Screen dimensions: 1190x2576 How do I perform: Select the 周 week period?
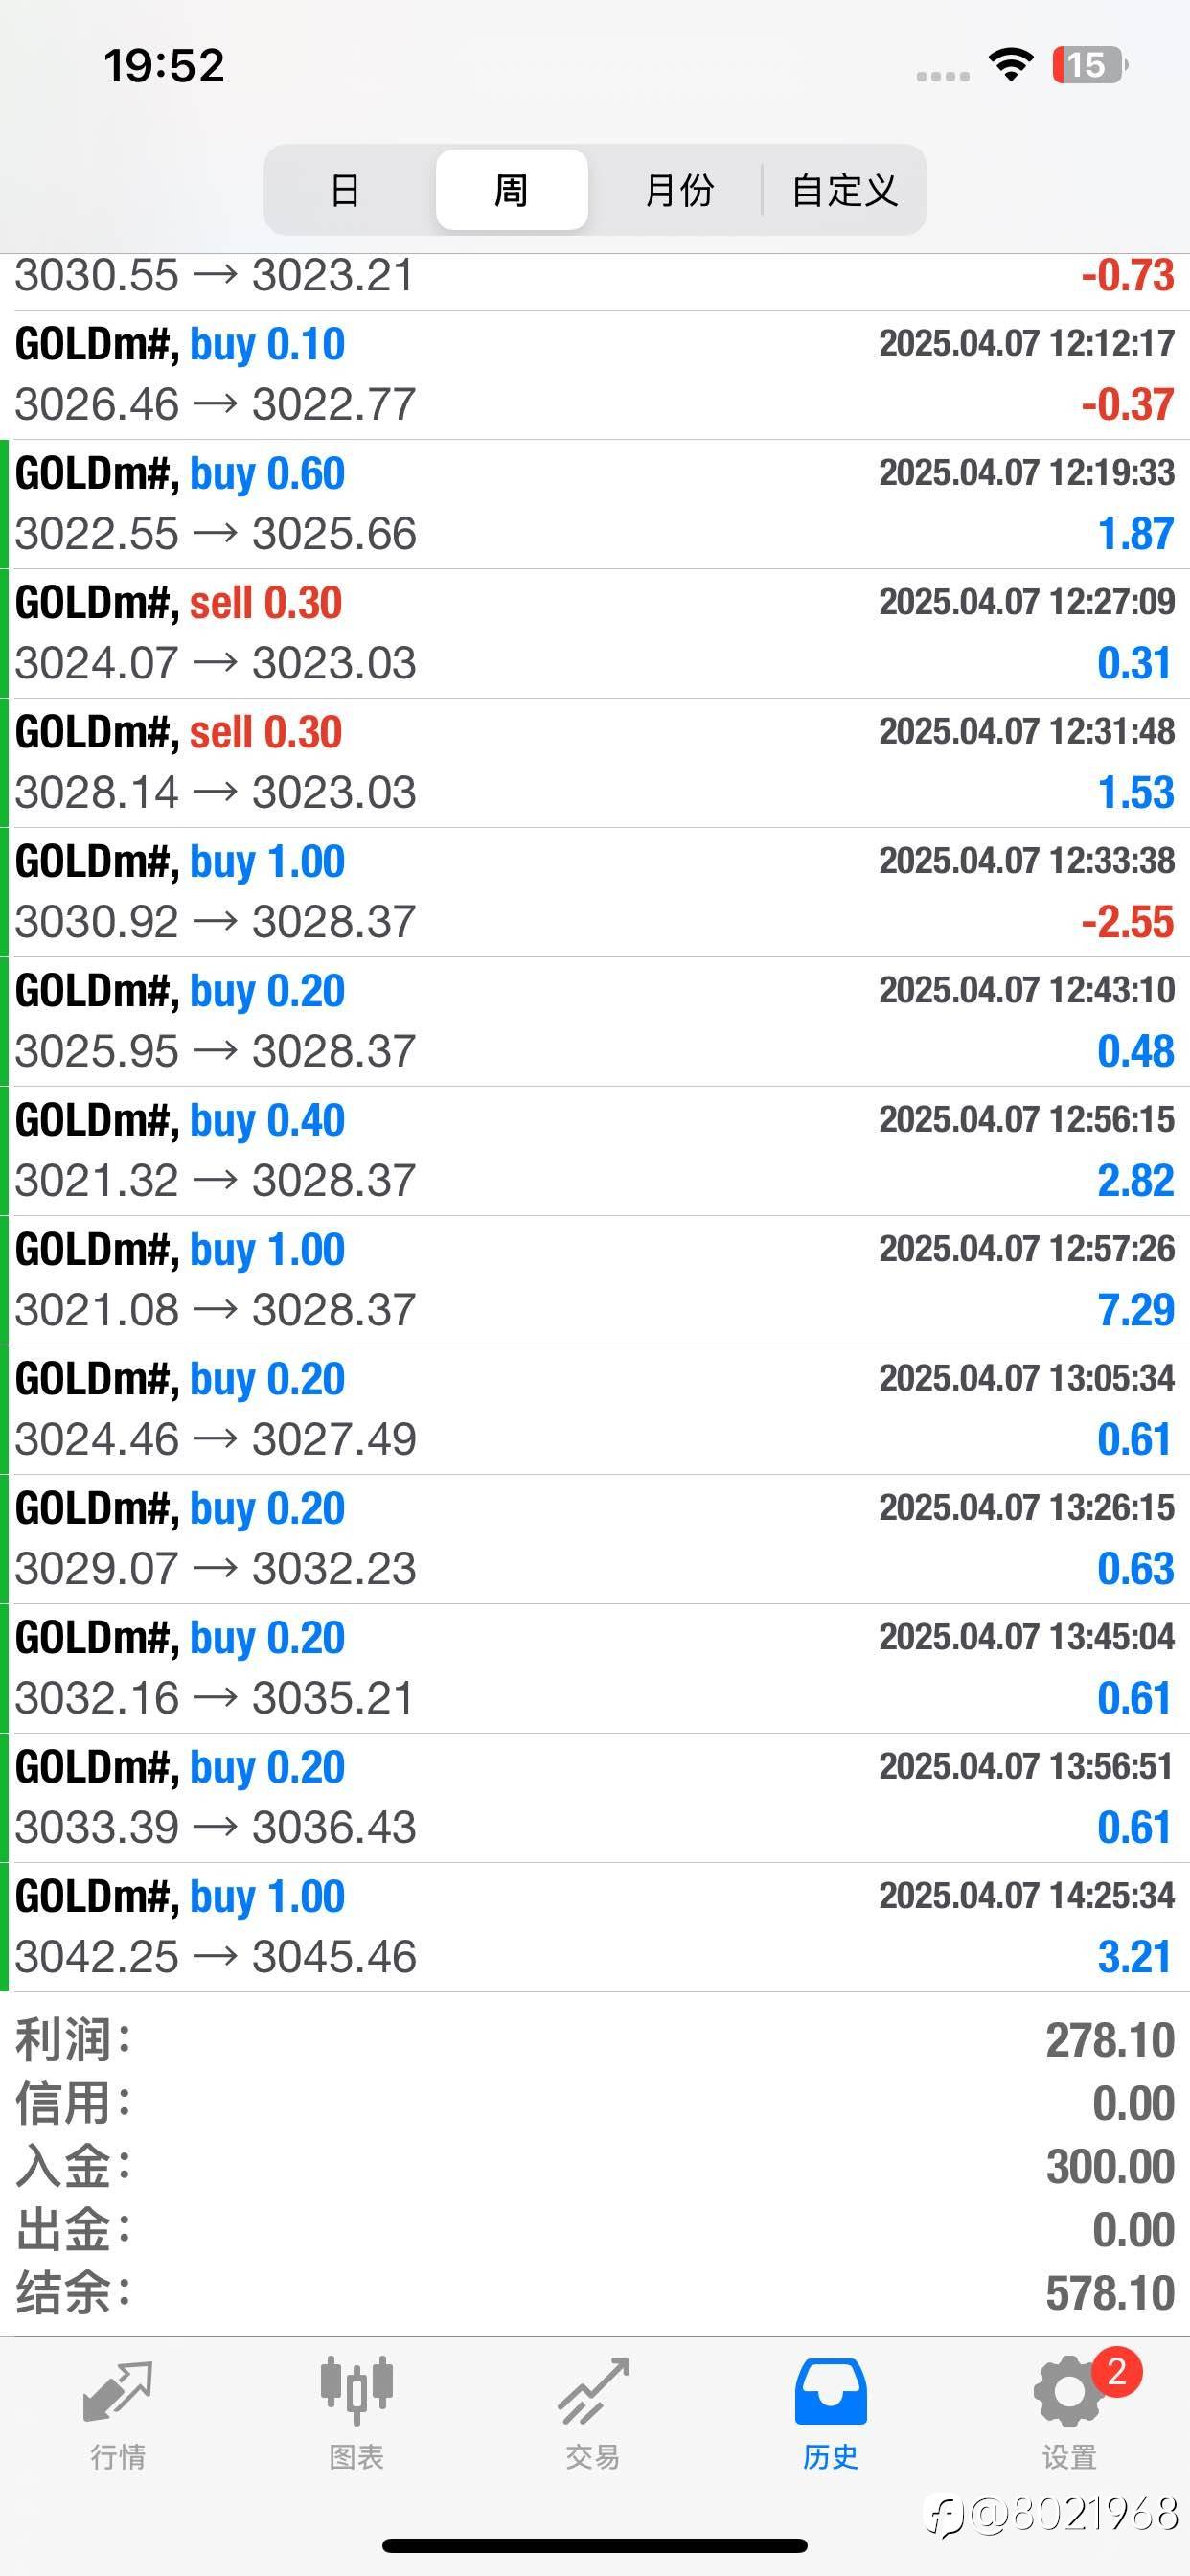pyautogui.click(x=511, y=190)
